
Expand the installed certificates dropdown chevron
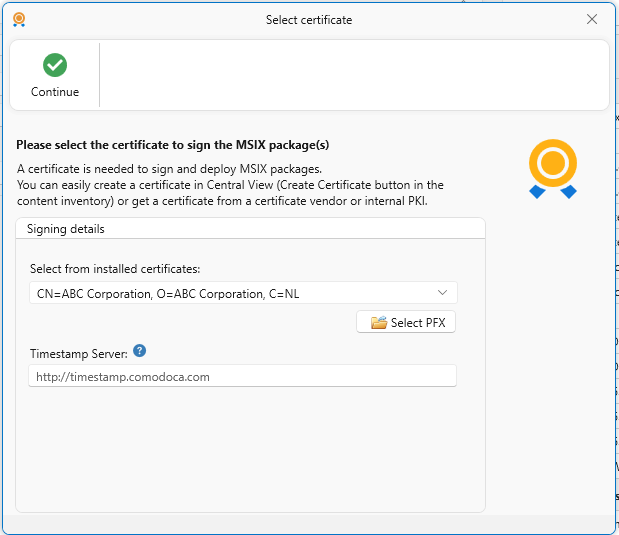pos(443,293)
